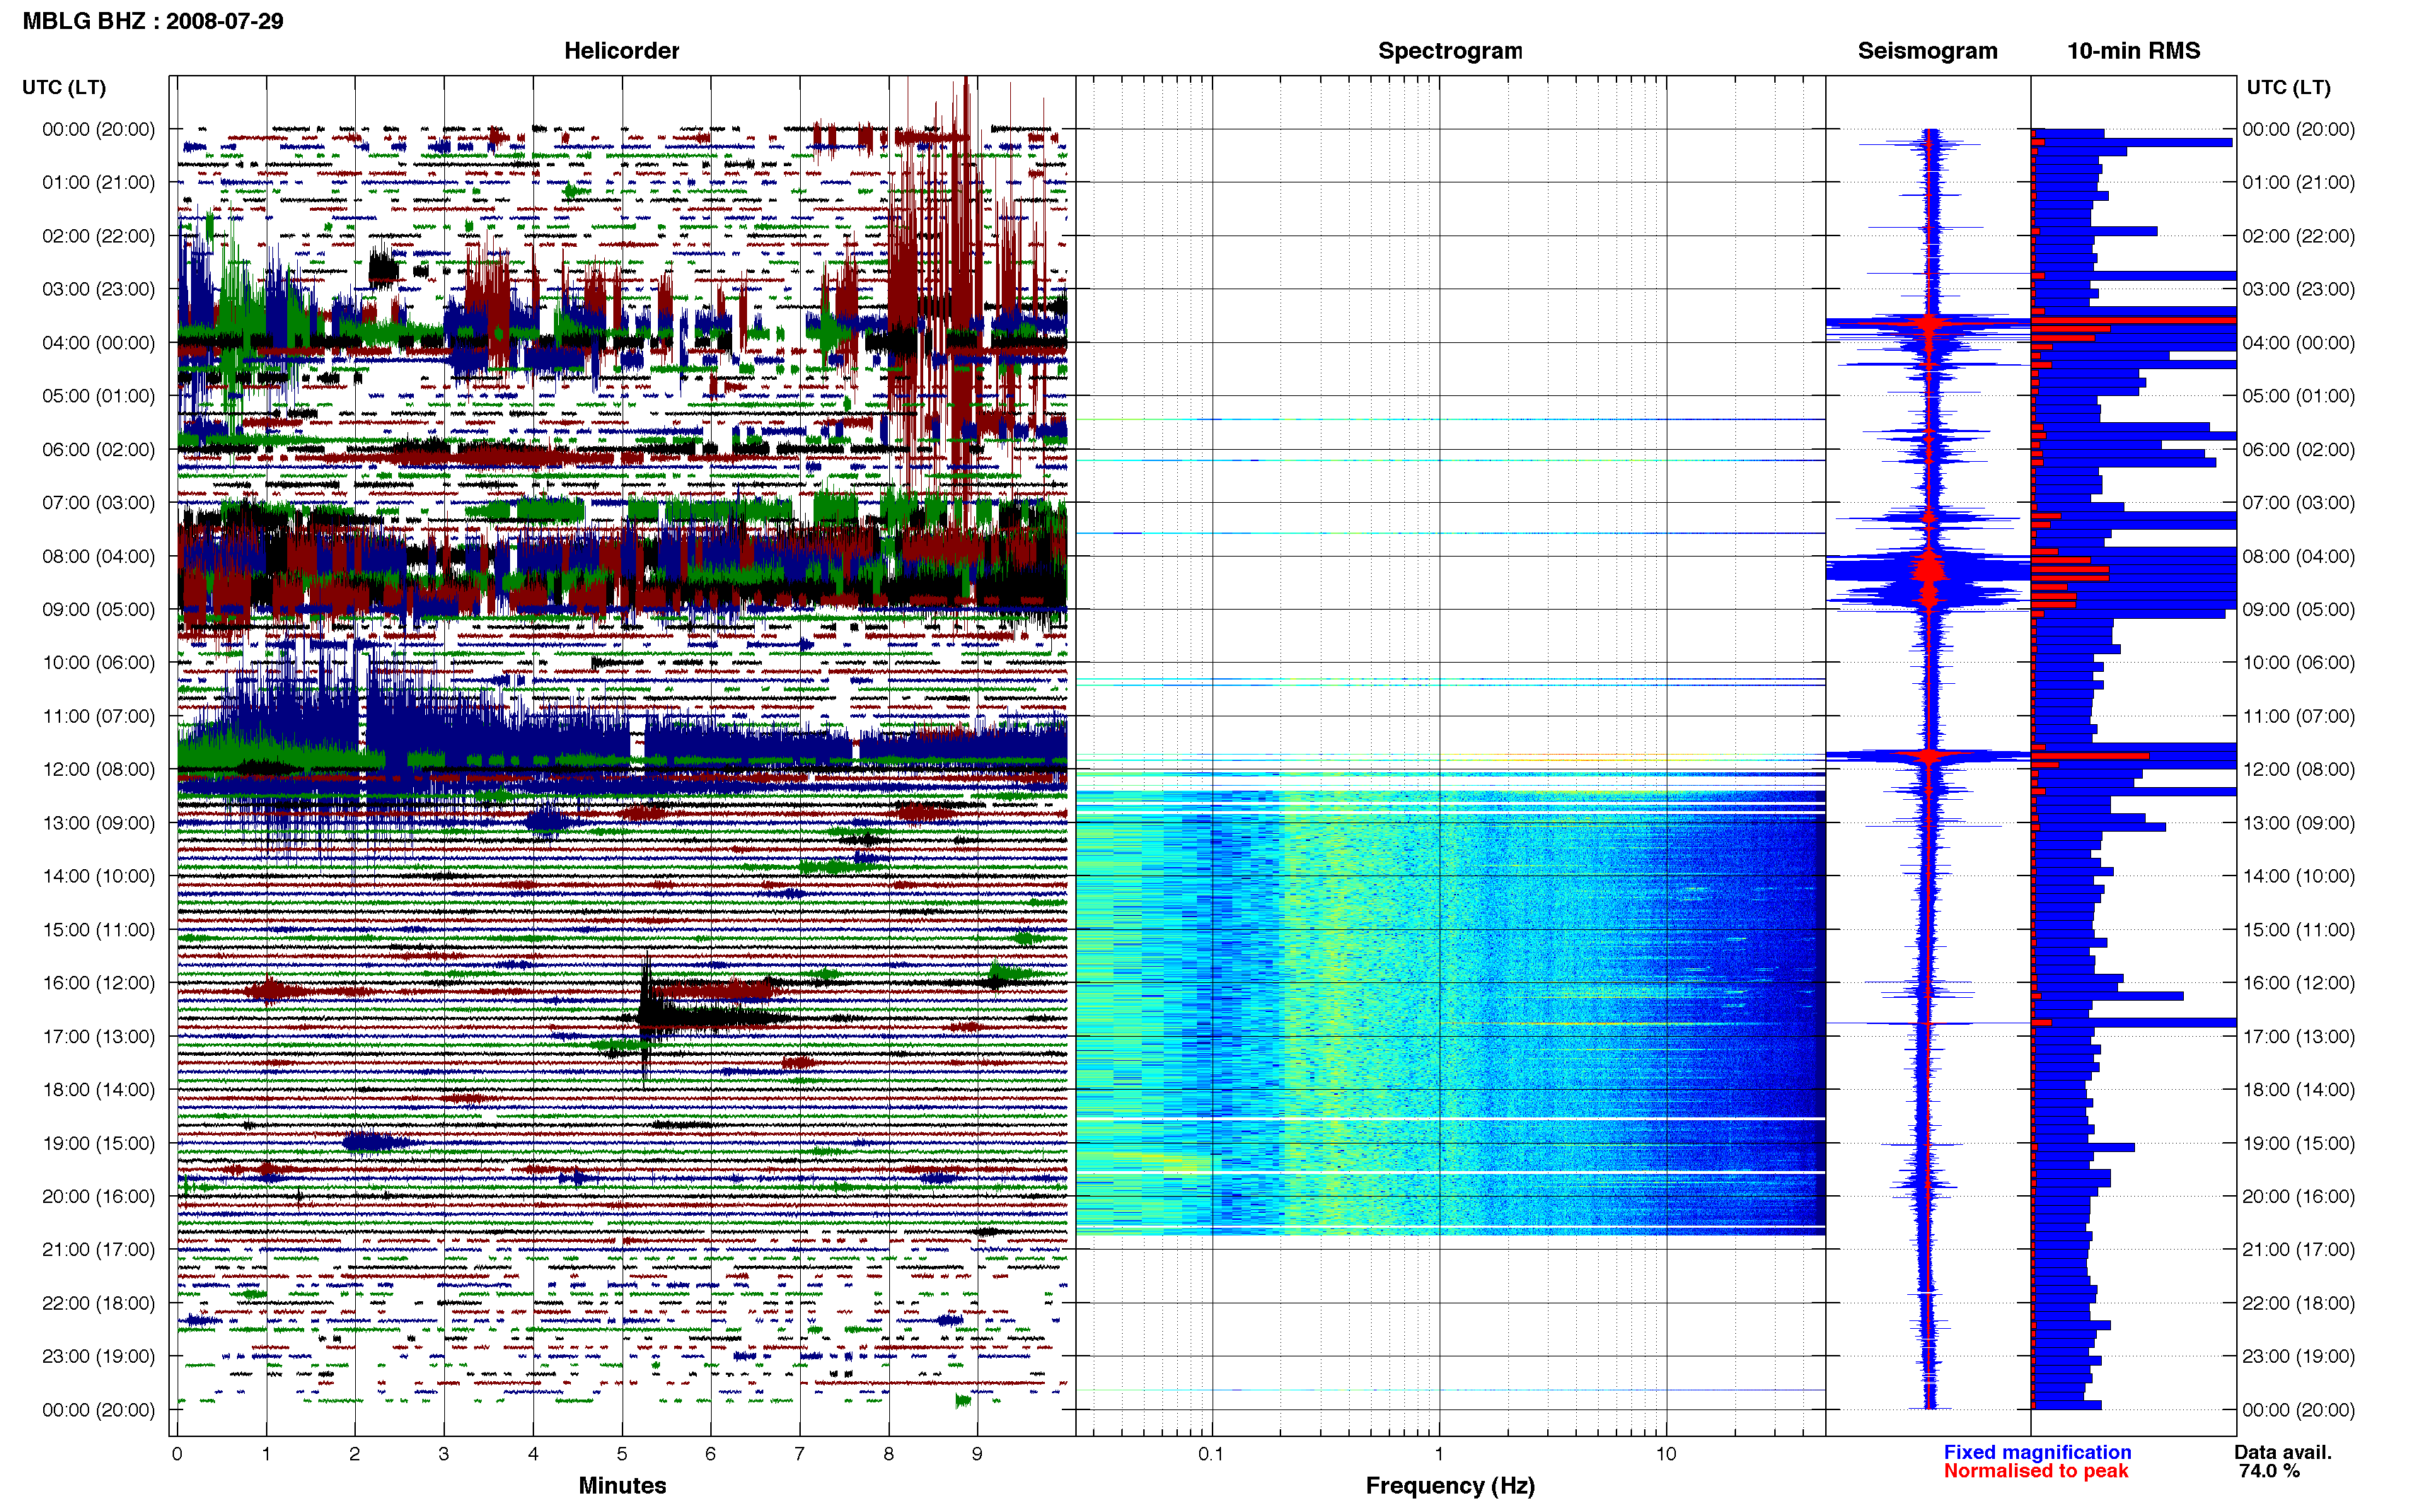The height and width of the screenshot is (1512, 2418).
Task: Click 'UTC (LT)' label beside the Helicorder
Action: coord(64,87)
